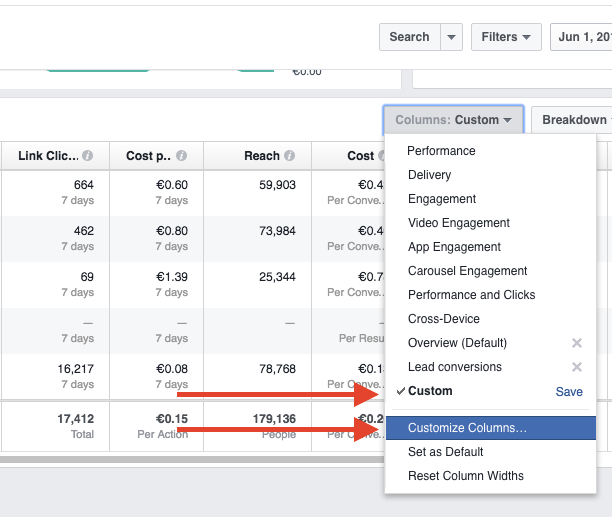Open the Search dropdown arrow
This screenshot has width=612, height=517.
tap(452, 37)
